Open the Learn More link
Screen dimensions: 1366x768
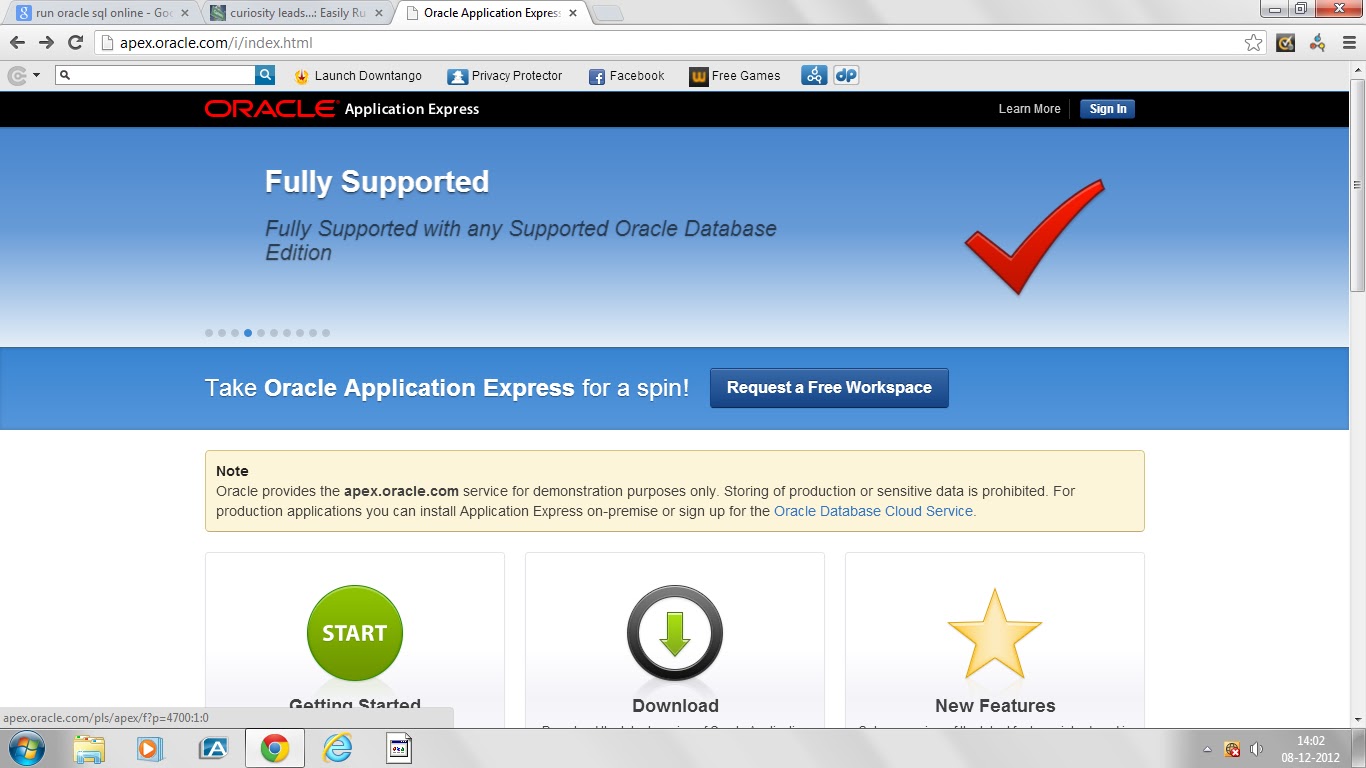1029,109
